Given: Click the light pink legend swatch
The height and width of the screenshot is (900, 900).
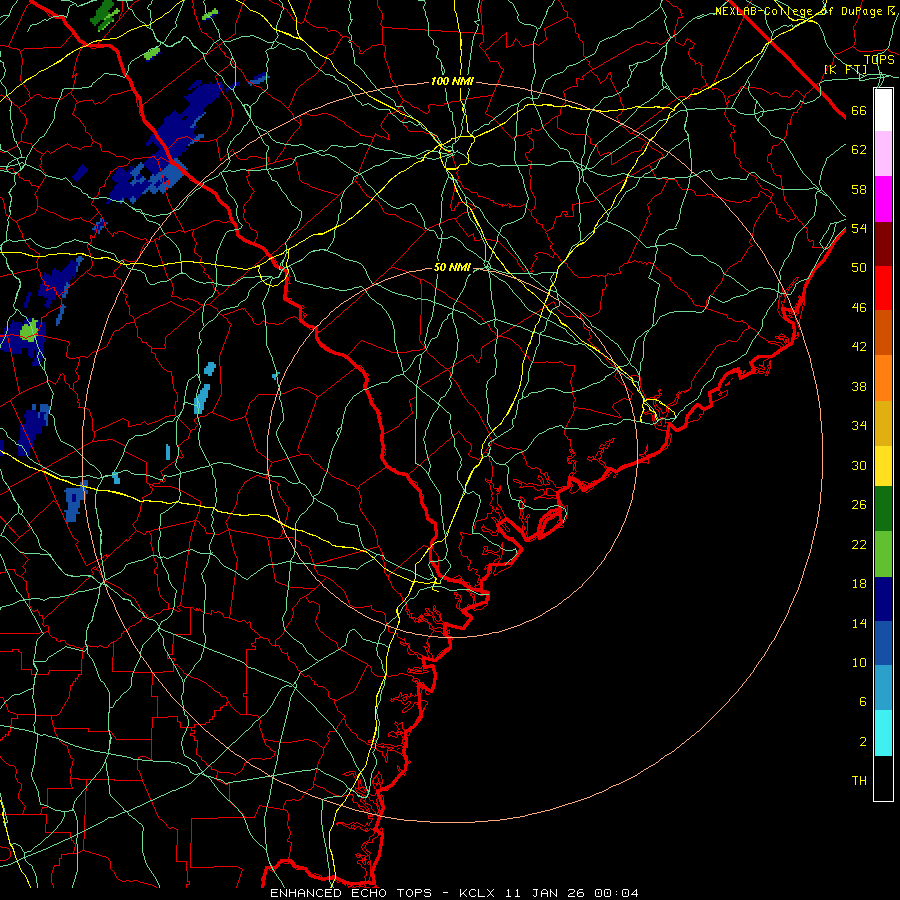Looking at the screenshot, I should [883, 153].
